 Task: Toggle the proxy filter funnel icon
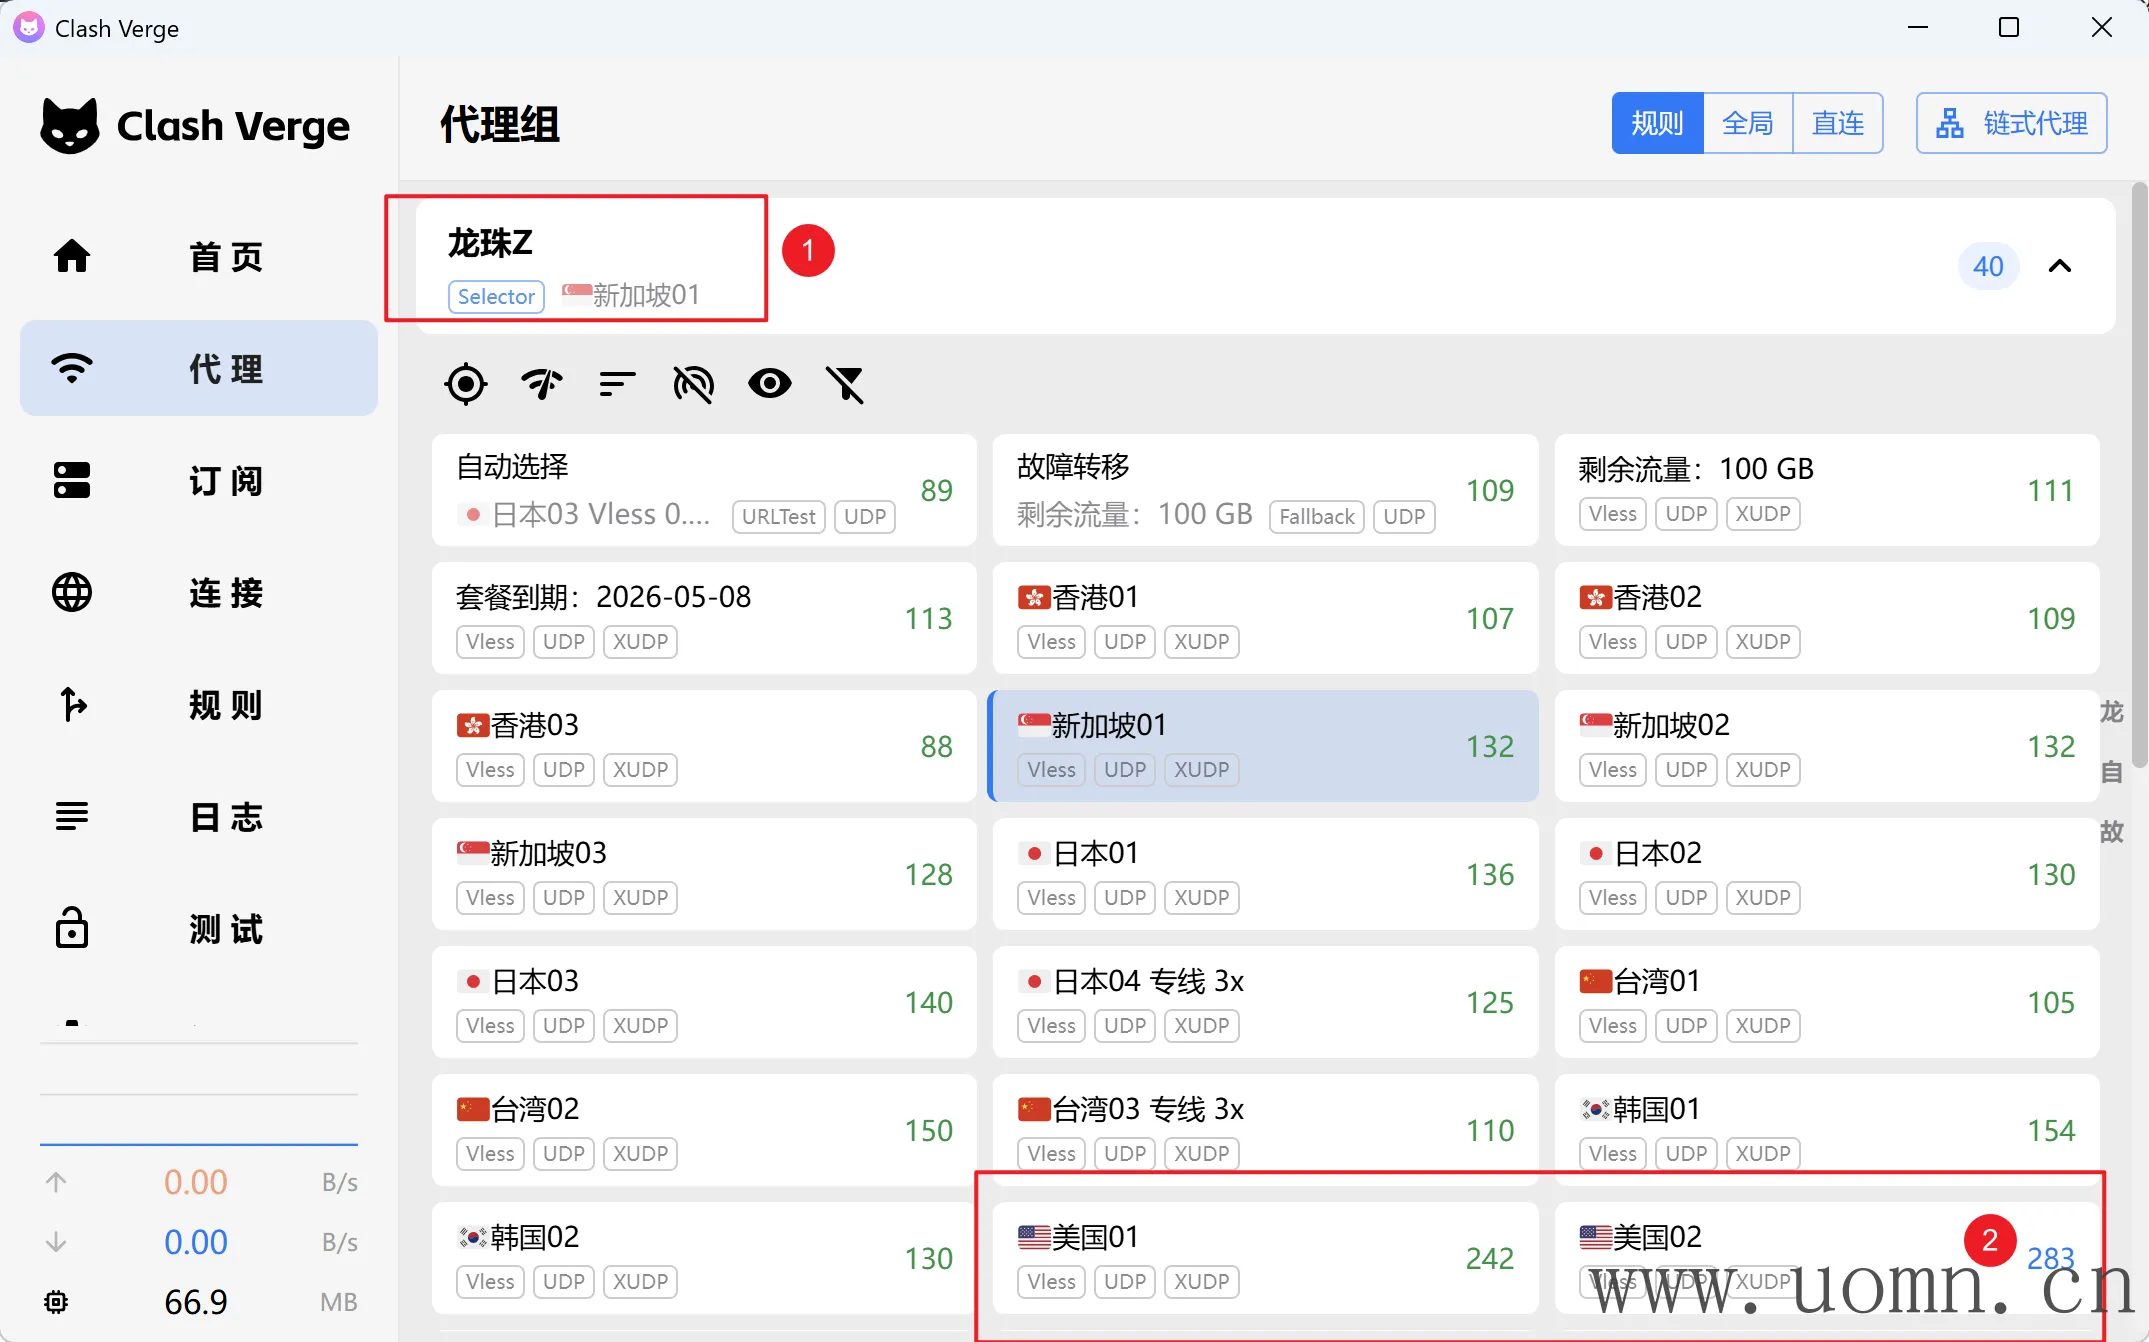[845, 384]
